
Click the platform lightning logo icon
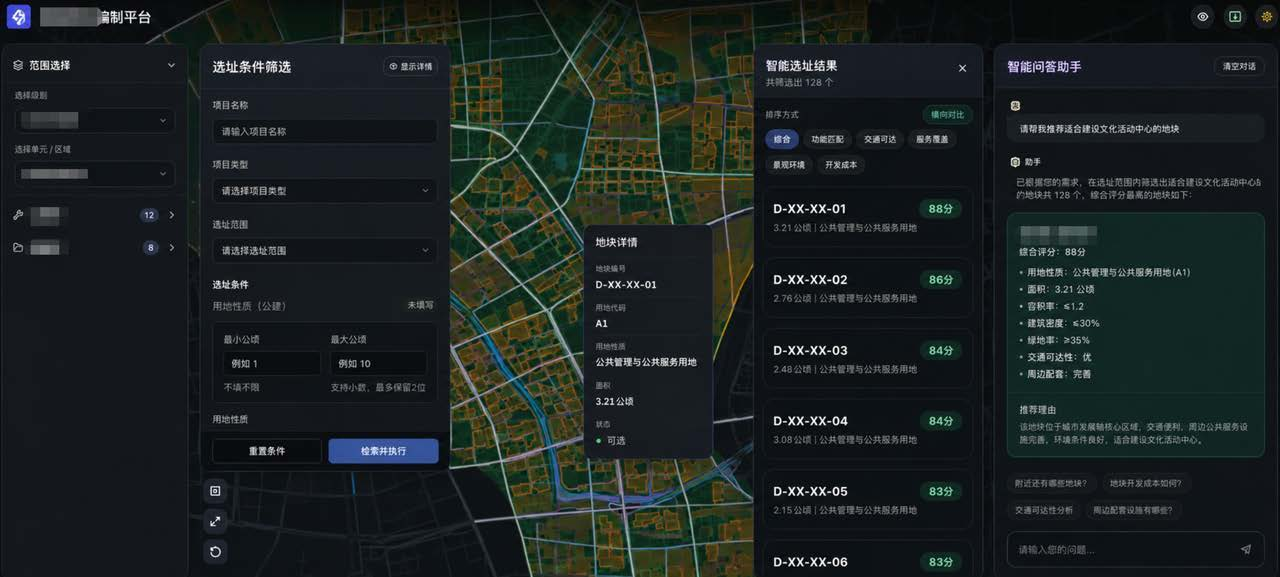(19, 17)
